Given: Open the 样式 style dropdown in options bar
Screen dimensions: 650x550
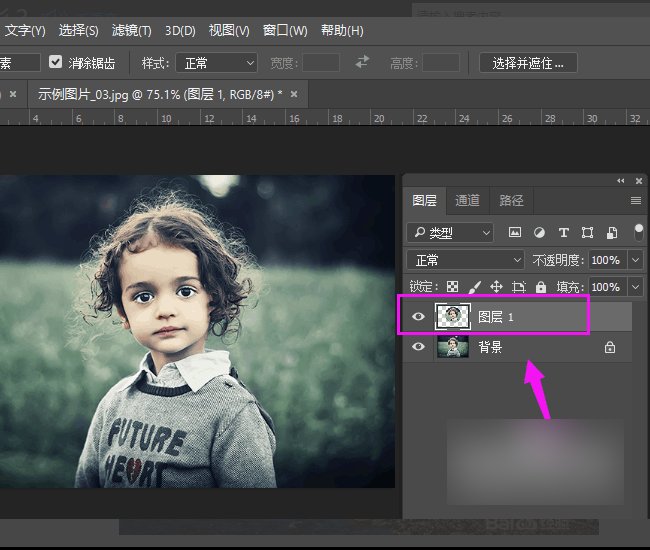Looking at the screenshot, I should point(217,62).
